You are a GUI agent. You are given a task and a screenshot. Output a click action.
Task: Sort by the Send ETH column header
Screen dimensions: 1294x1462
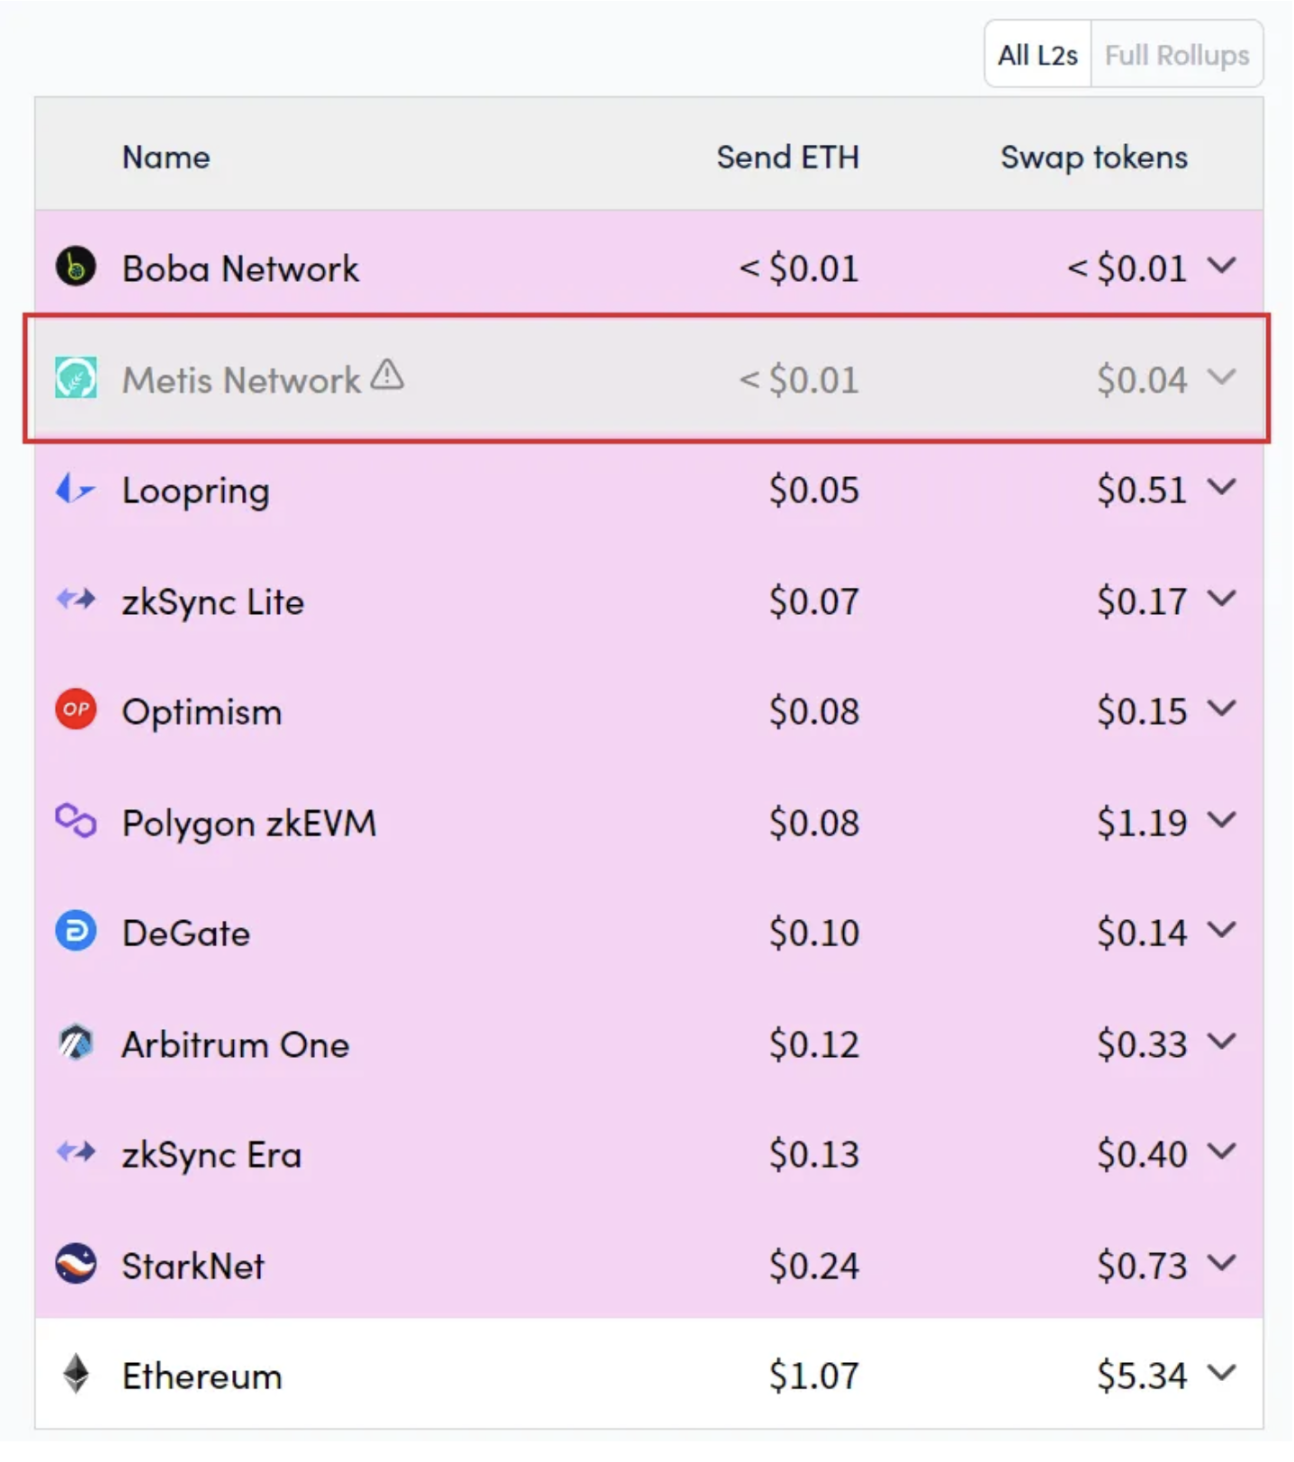788,157
